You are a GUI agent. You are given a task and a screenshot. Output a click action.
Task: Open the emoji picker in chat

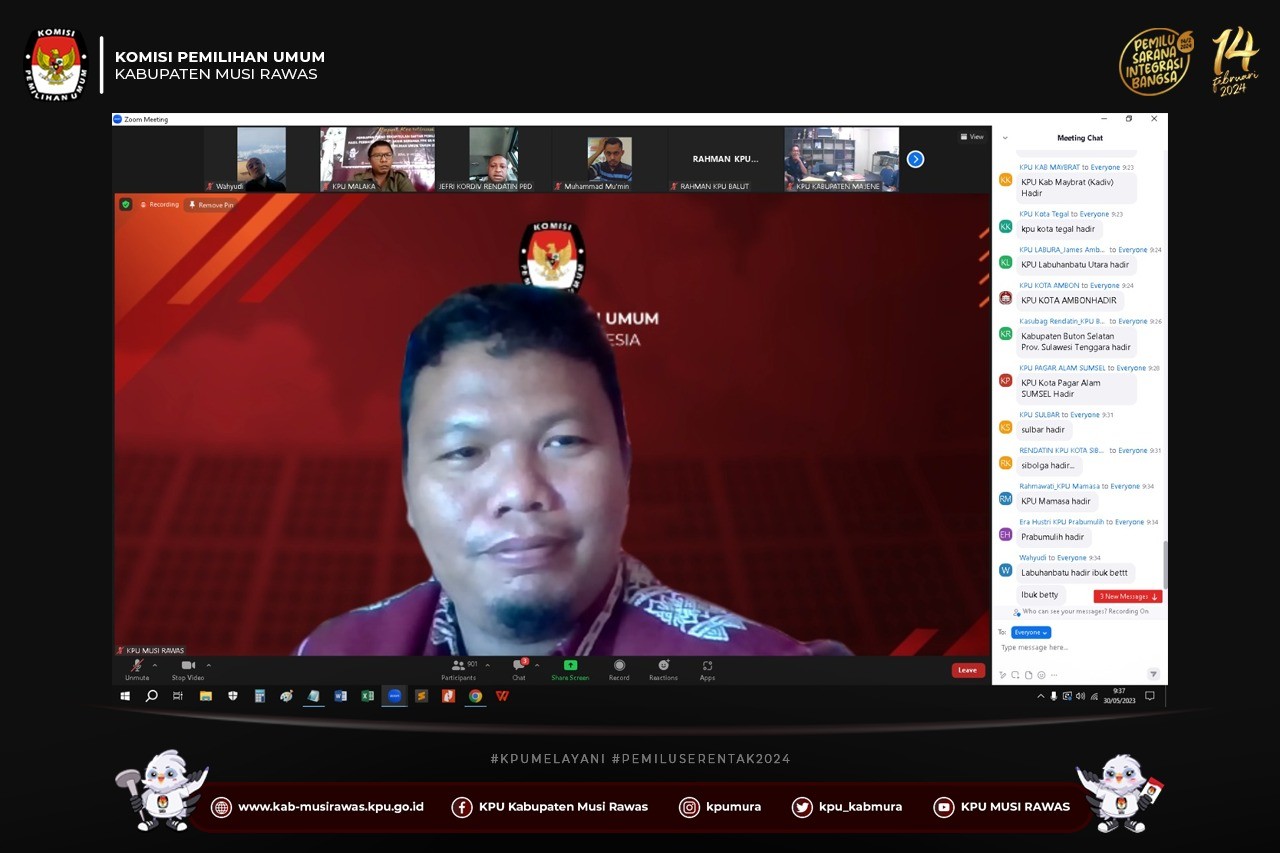[1041, 675]
